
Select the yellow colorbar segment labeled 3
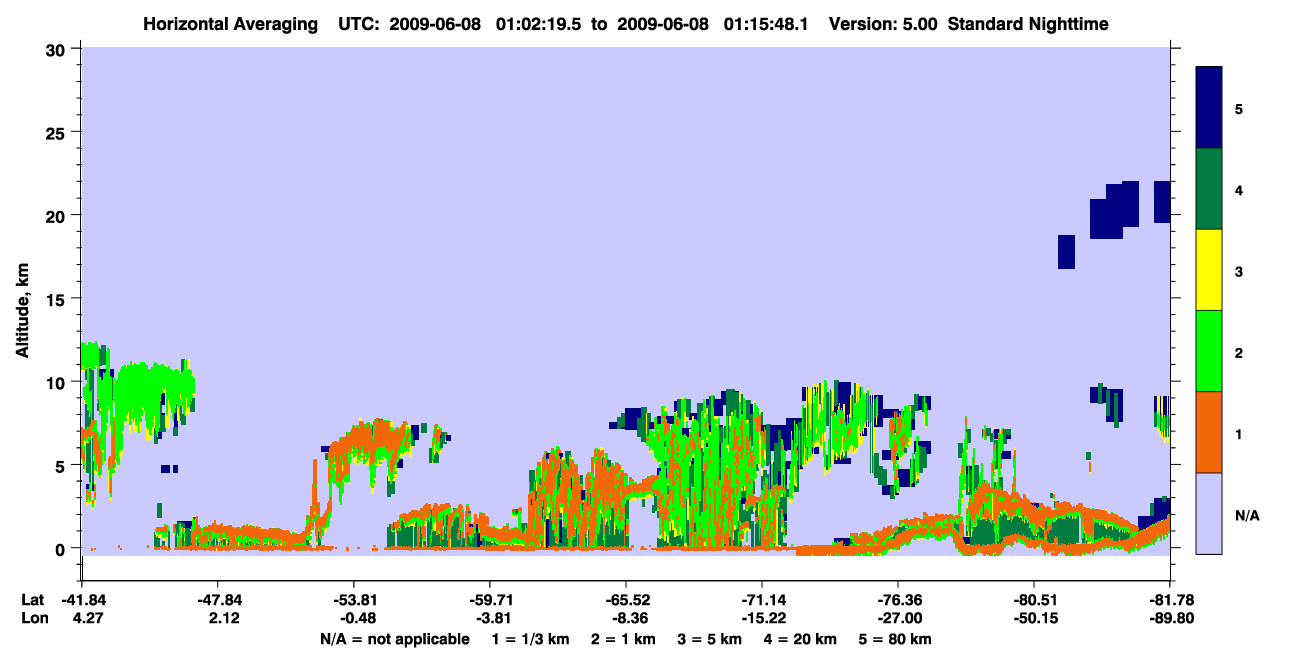(1209, 270)
